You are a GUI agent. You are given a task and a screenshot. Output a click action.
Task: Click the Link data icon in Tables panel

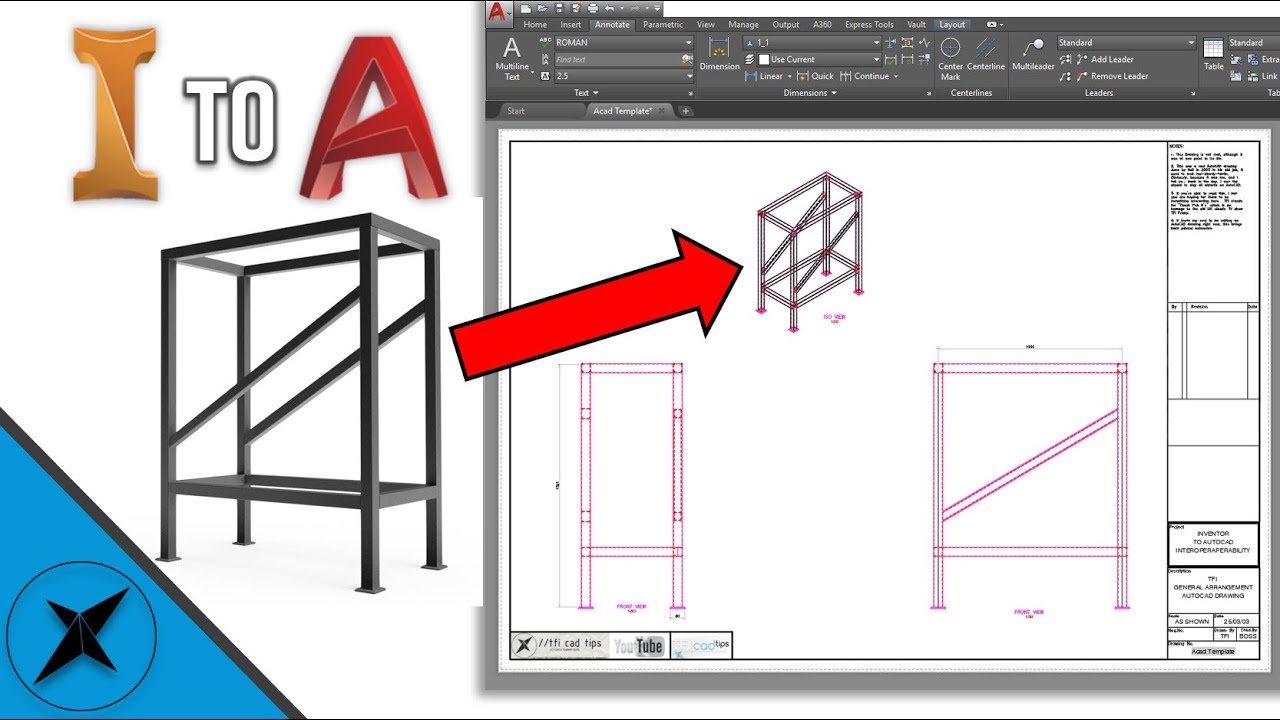pyautogui.click(x=1252, y=76)
